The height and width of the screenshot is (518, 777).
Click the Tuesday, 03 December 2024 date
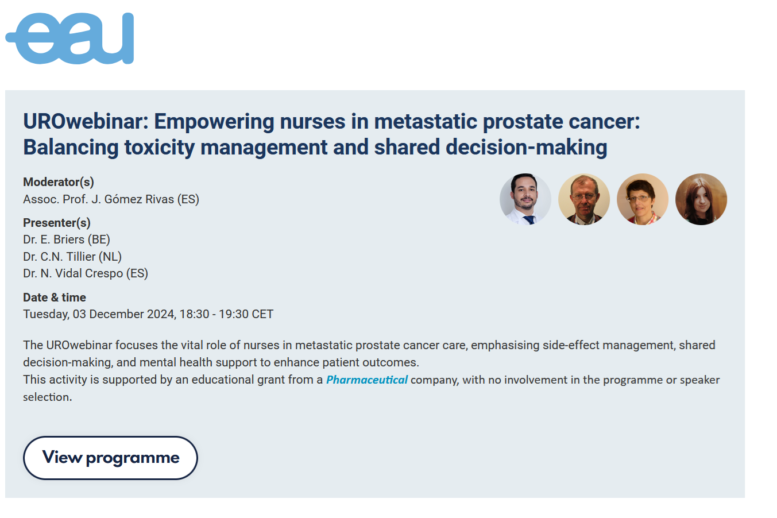pyautogui.click(x=97, y=314)
